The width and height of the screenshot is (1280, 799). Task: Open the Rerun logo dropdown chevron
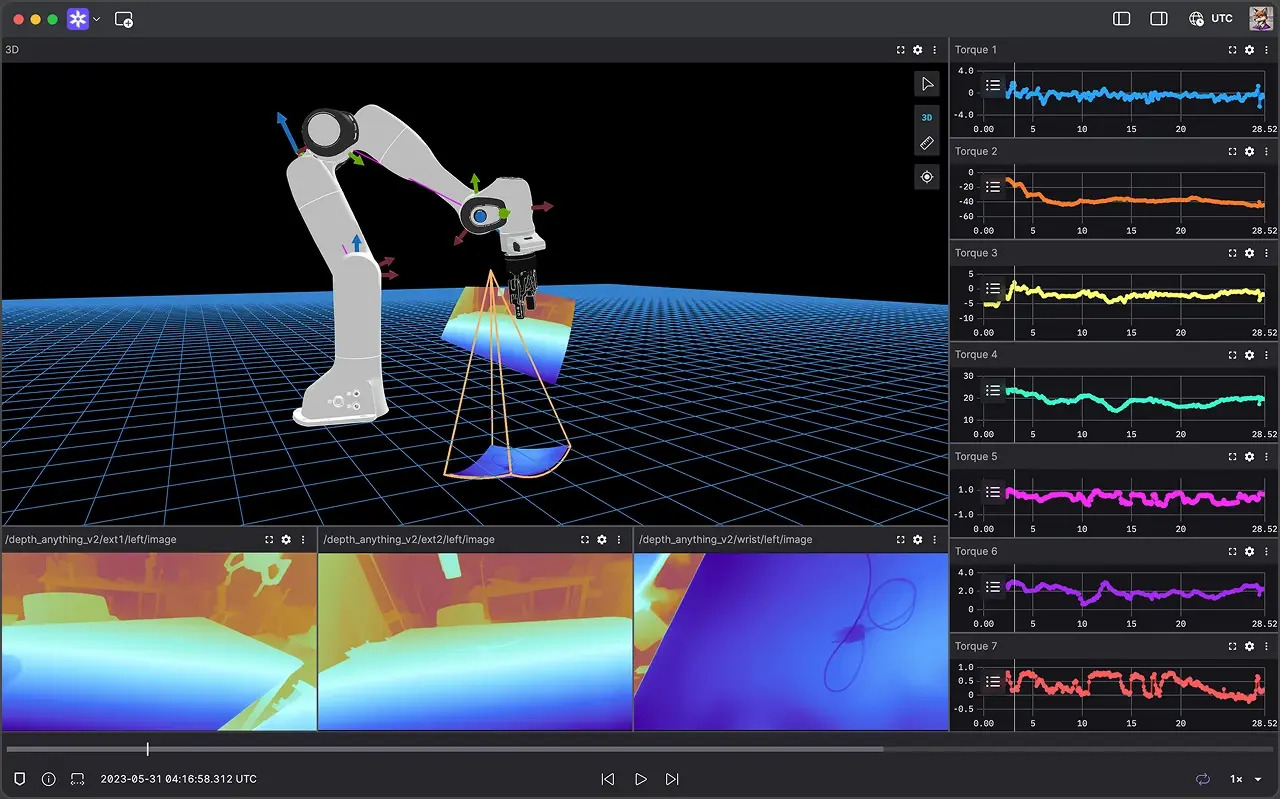(x=97, y=18)
